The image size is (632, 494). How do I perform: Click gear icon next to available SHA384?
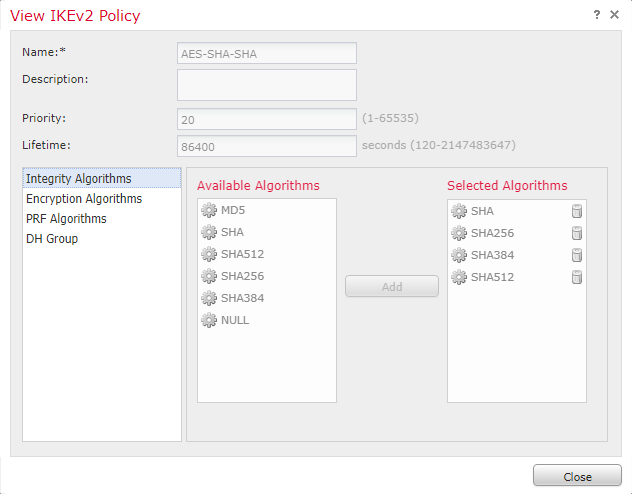click(209, 298)
